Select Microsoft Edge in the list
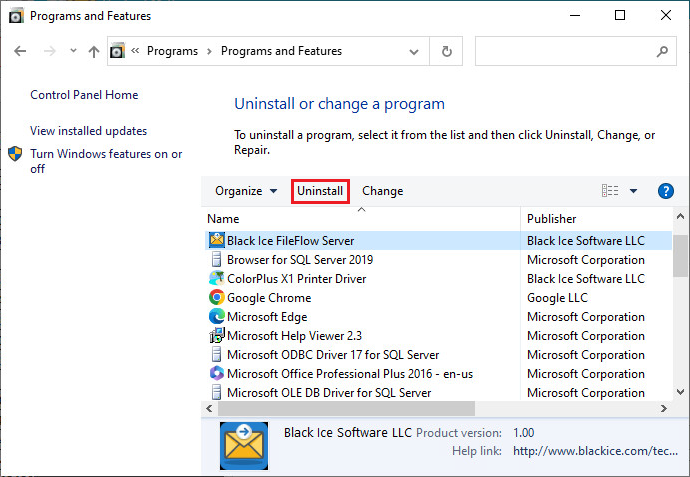The image size is (690, 477). pyautogui.click(x=267, y=317)
